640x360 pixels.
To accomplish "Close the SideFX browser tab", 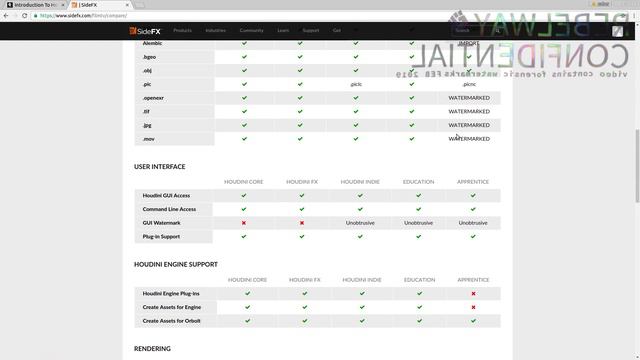I will (127, 5).
